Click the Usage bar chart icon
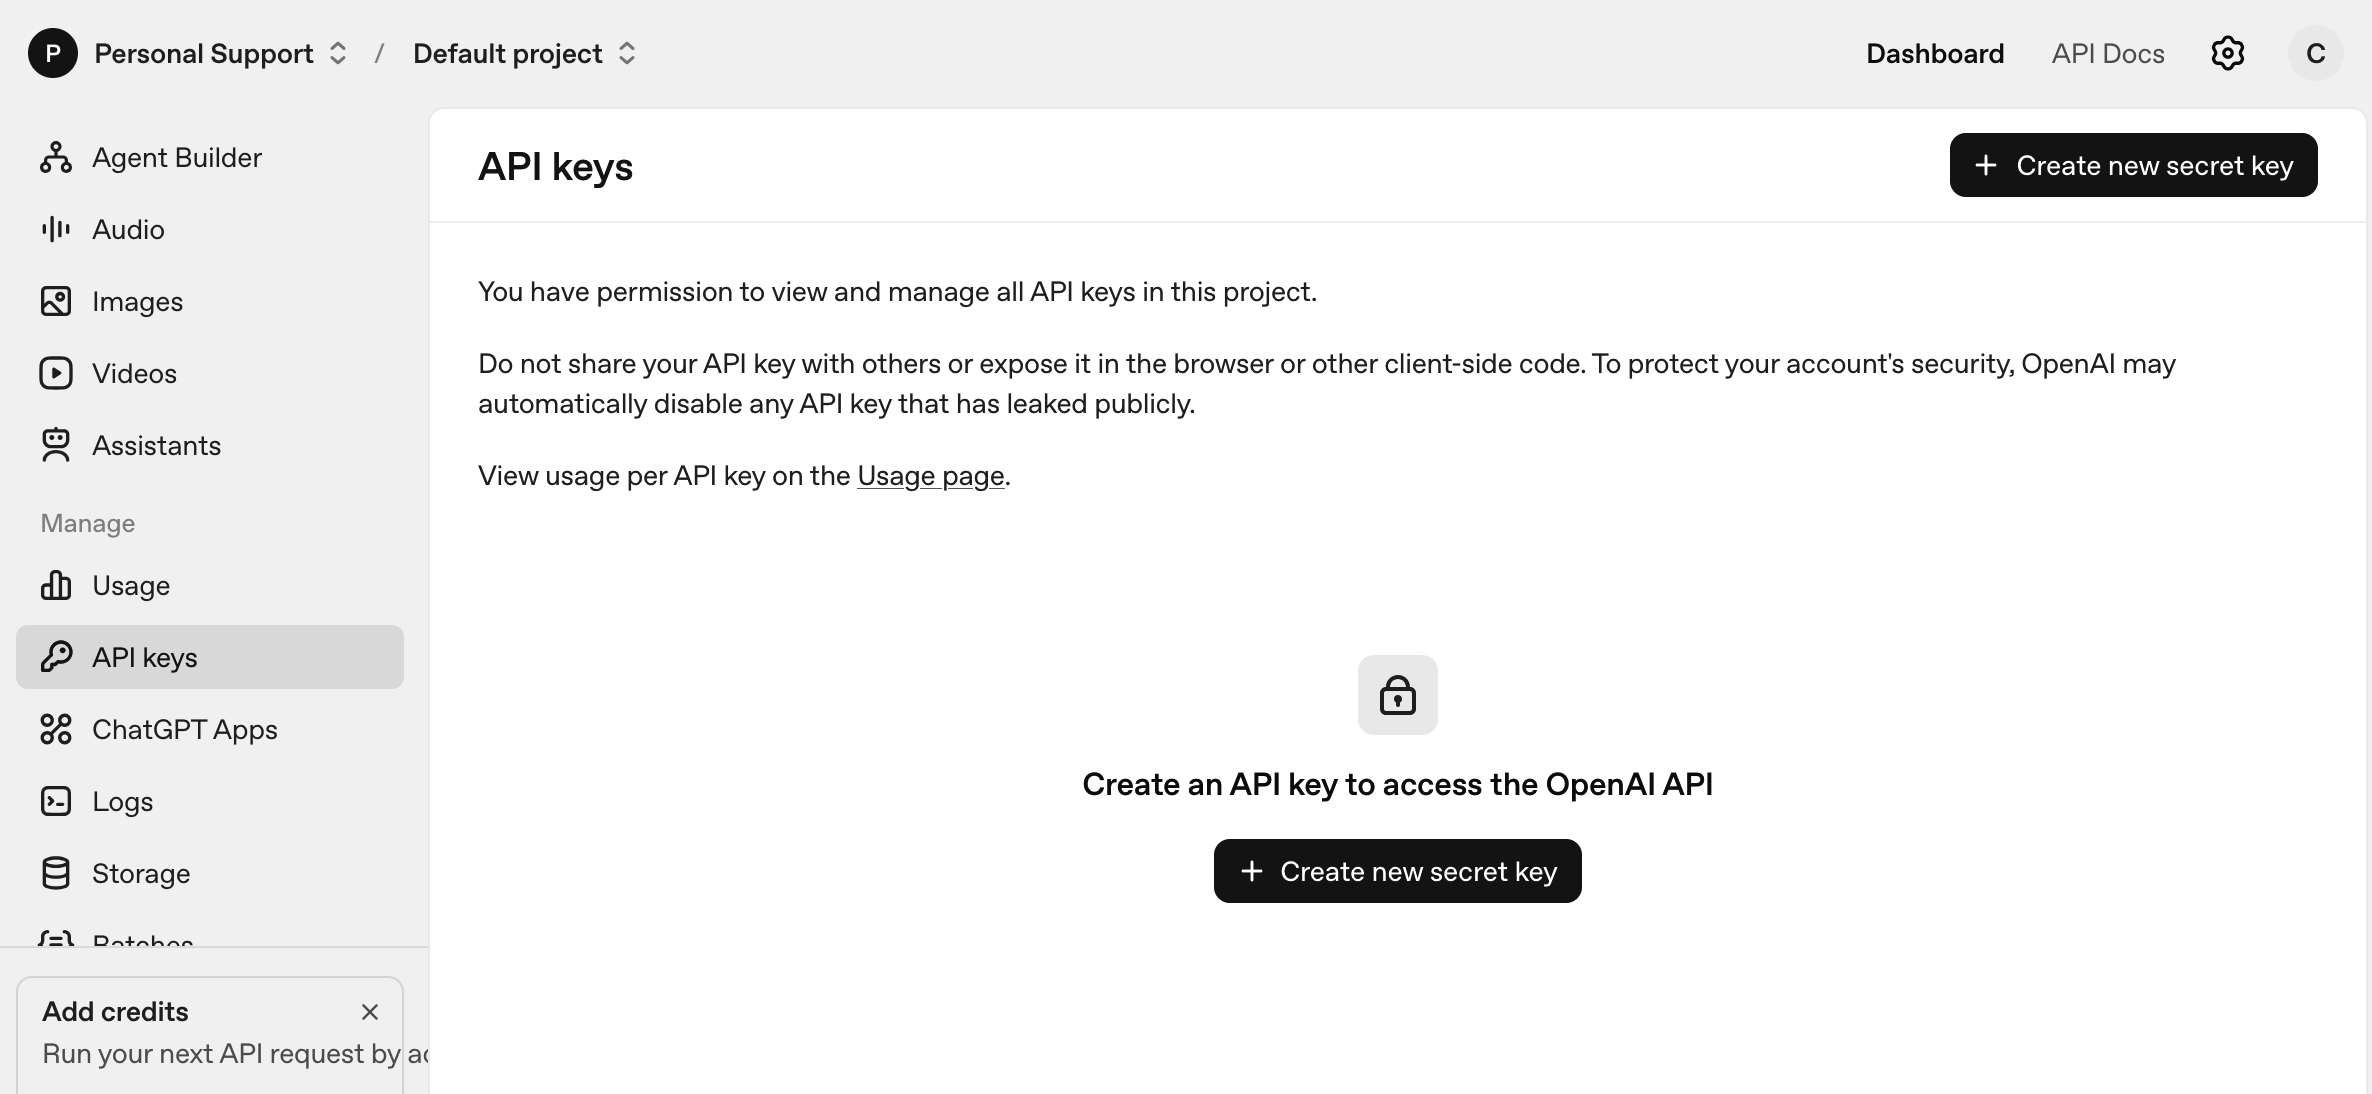Image resolution: width=2372 pixels, height=1094 pixels. click(x=56, y=585)
